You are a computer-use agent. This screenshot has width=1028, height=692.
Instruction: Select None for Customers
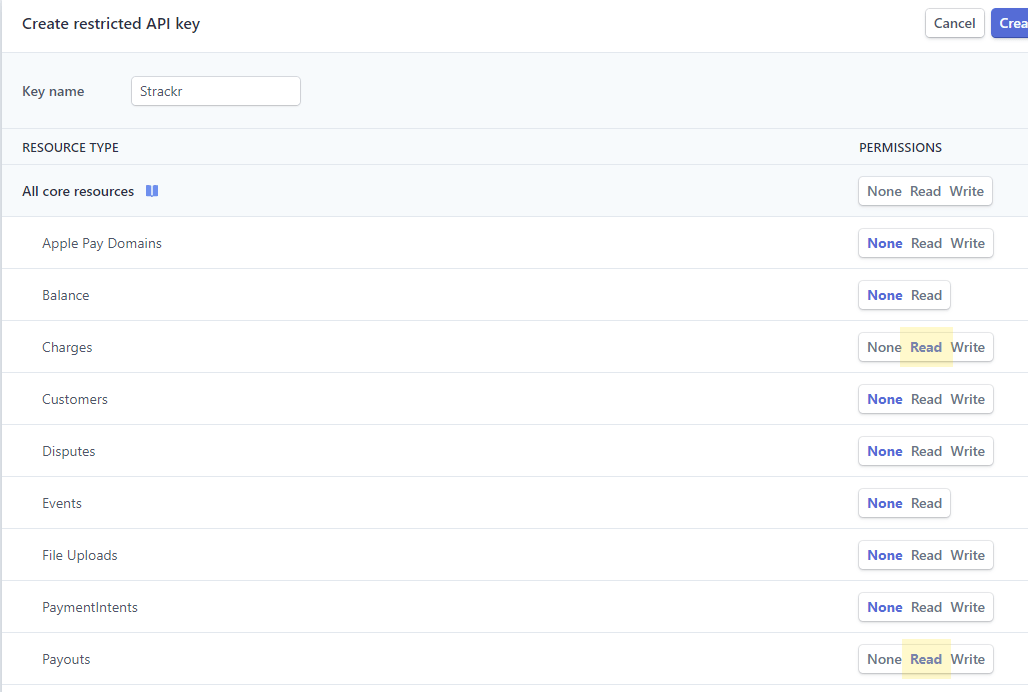885,399
